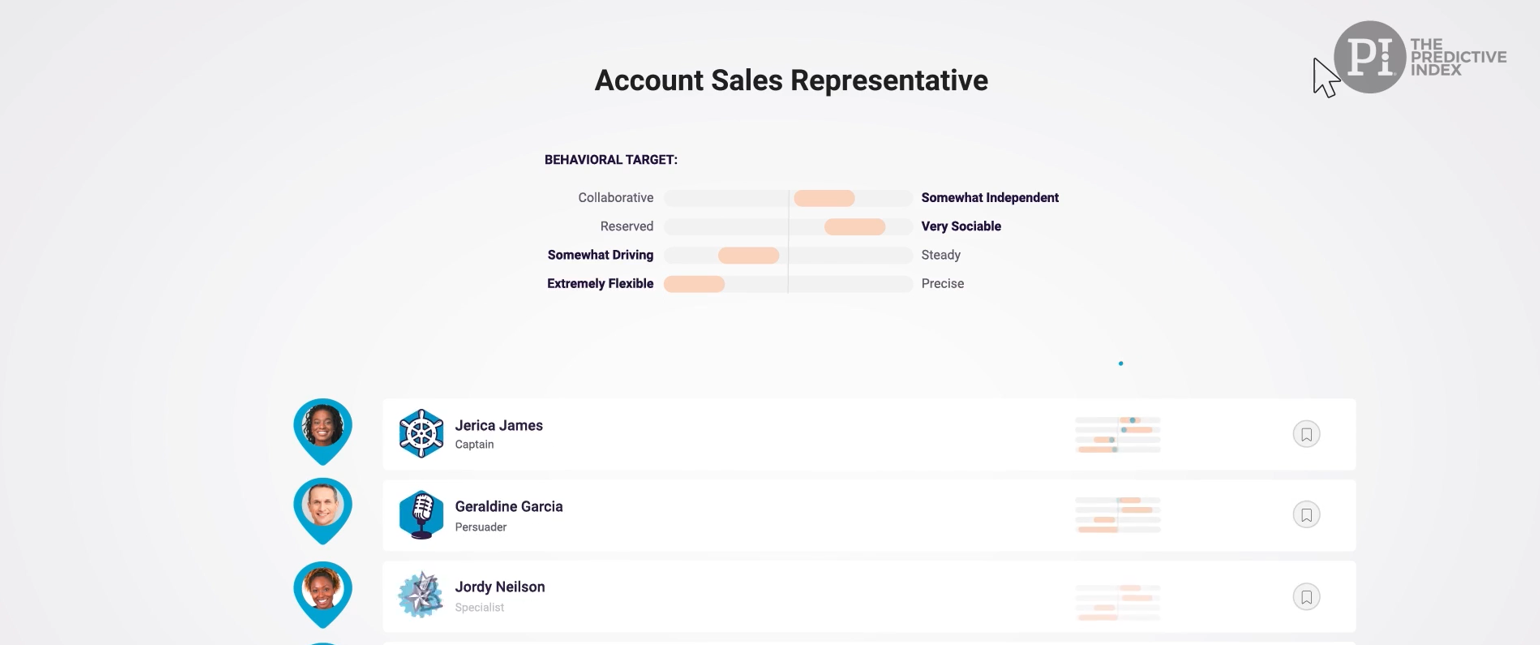Select the Jerica James name

(499, 425)
